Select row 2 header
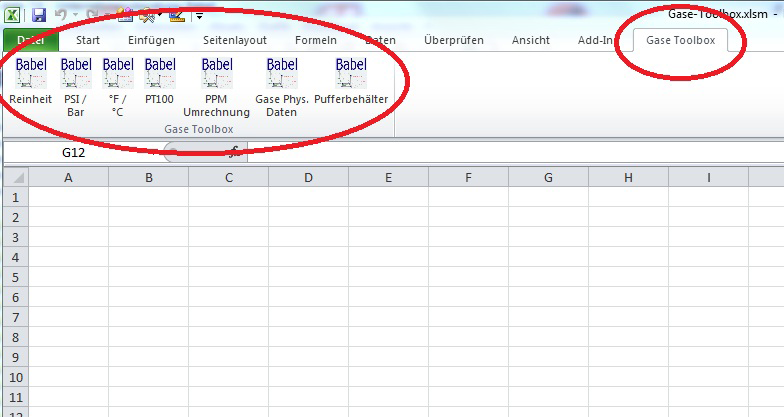 [16, 217]
